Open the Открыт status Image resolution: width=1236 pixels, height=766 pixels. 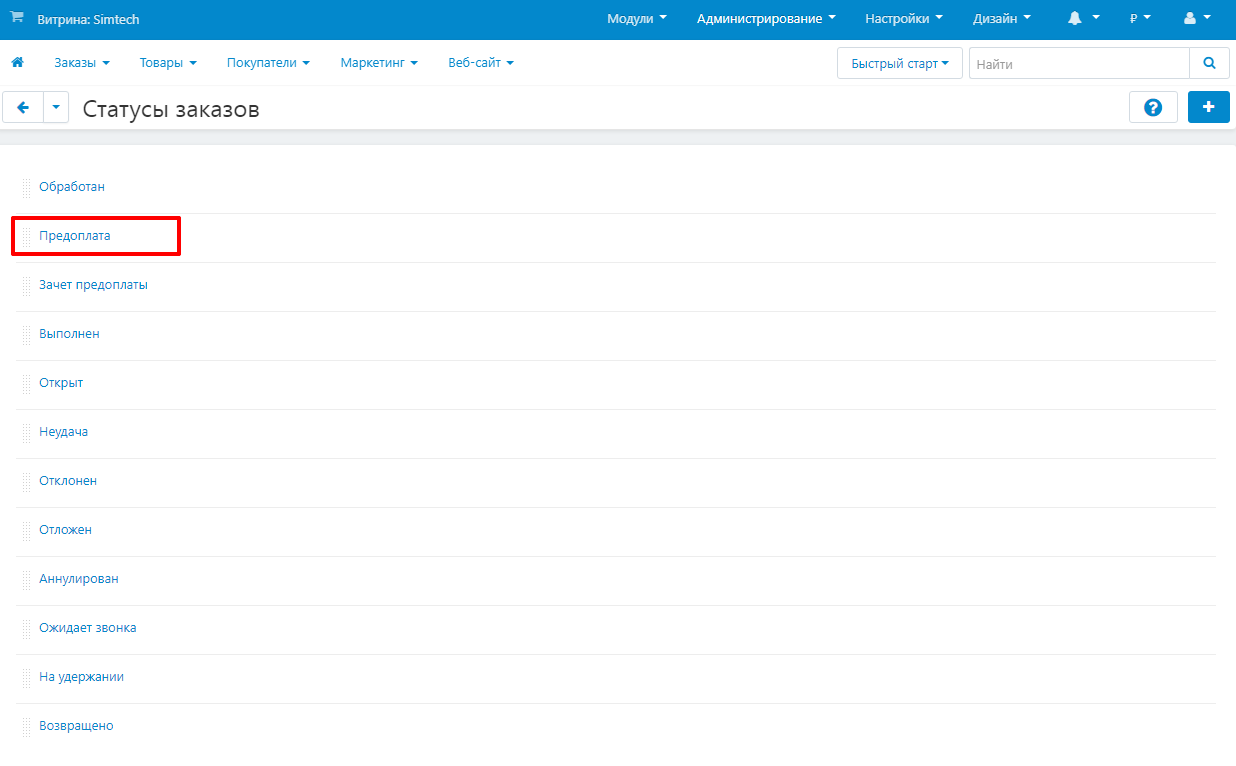pos(61,383)
